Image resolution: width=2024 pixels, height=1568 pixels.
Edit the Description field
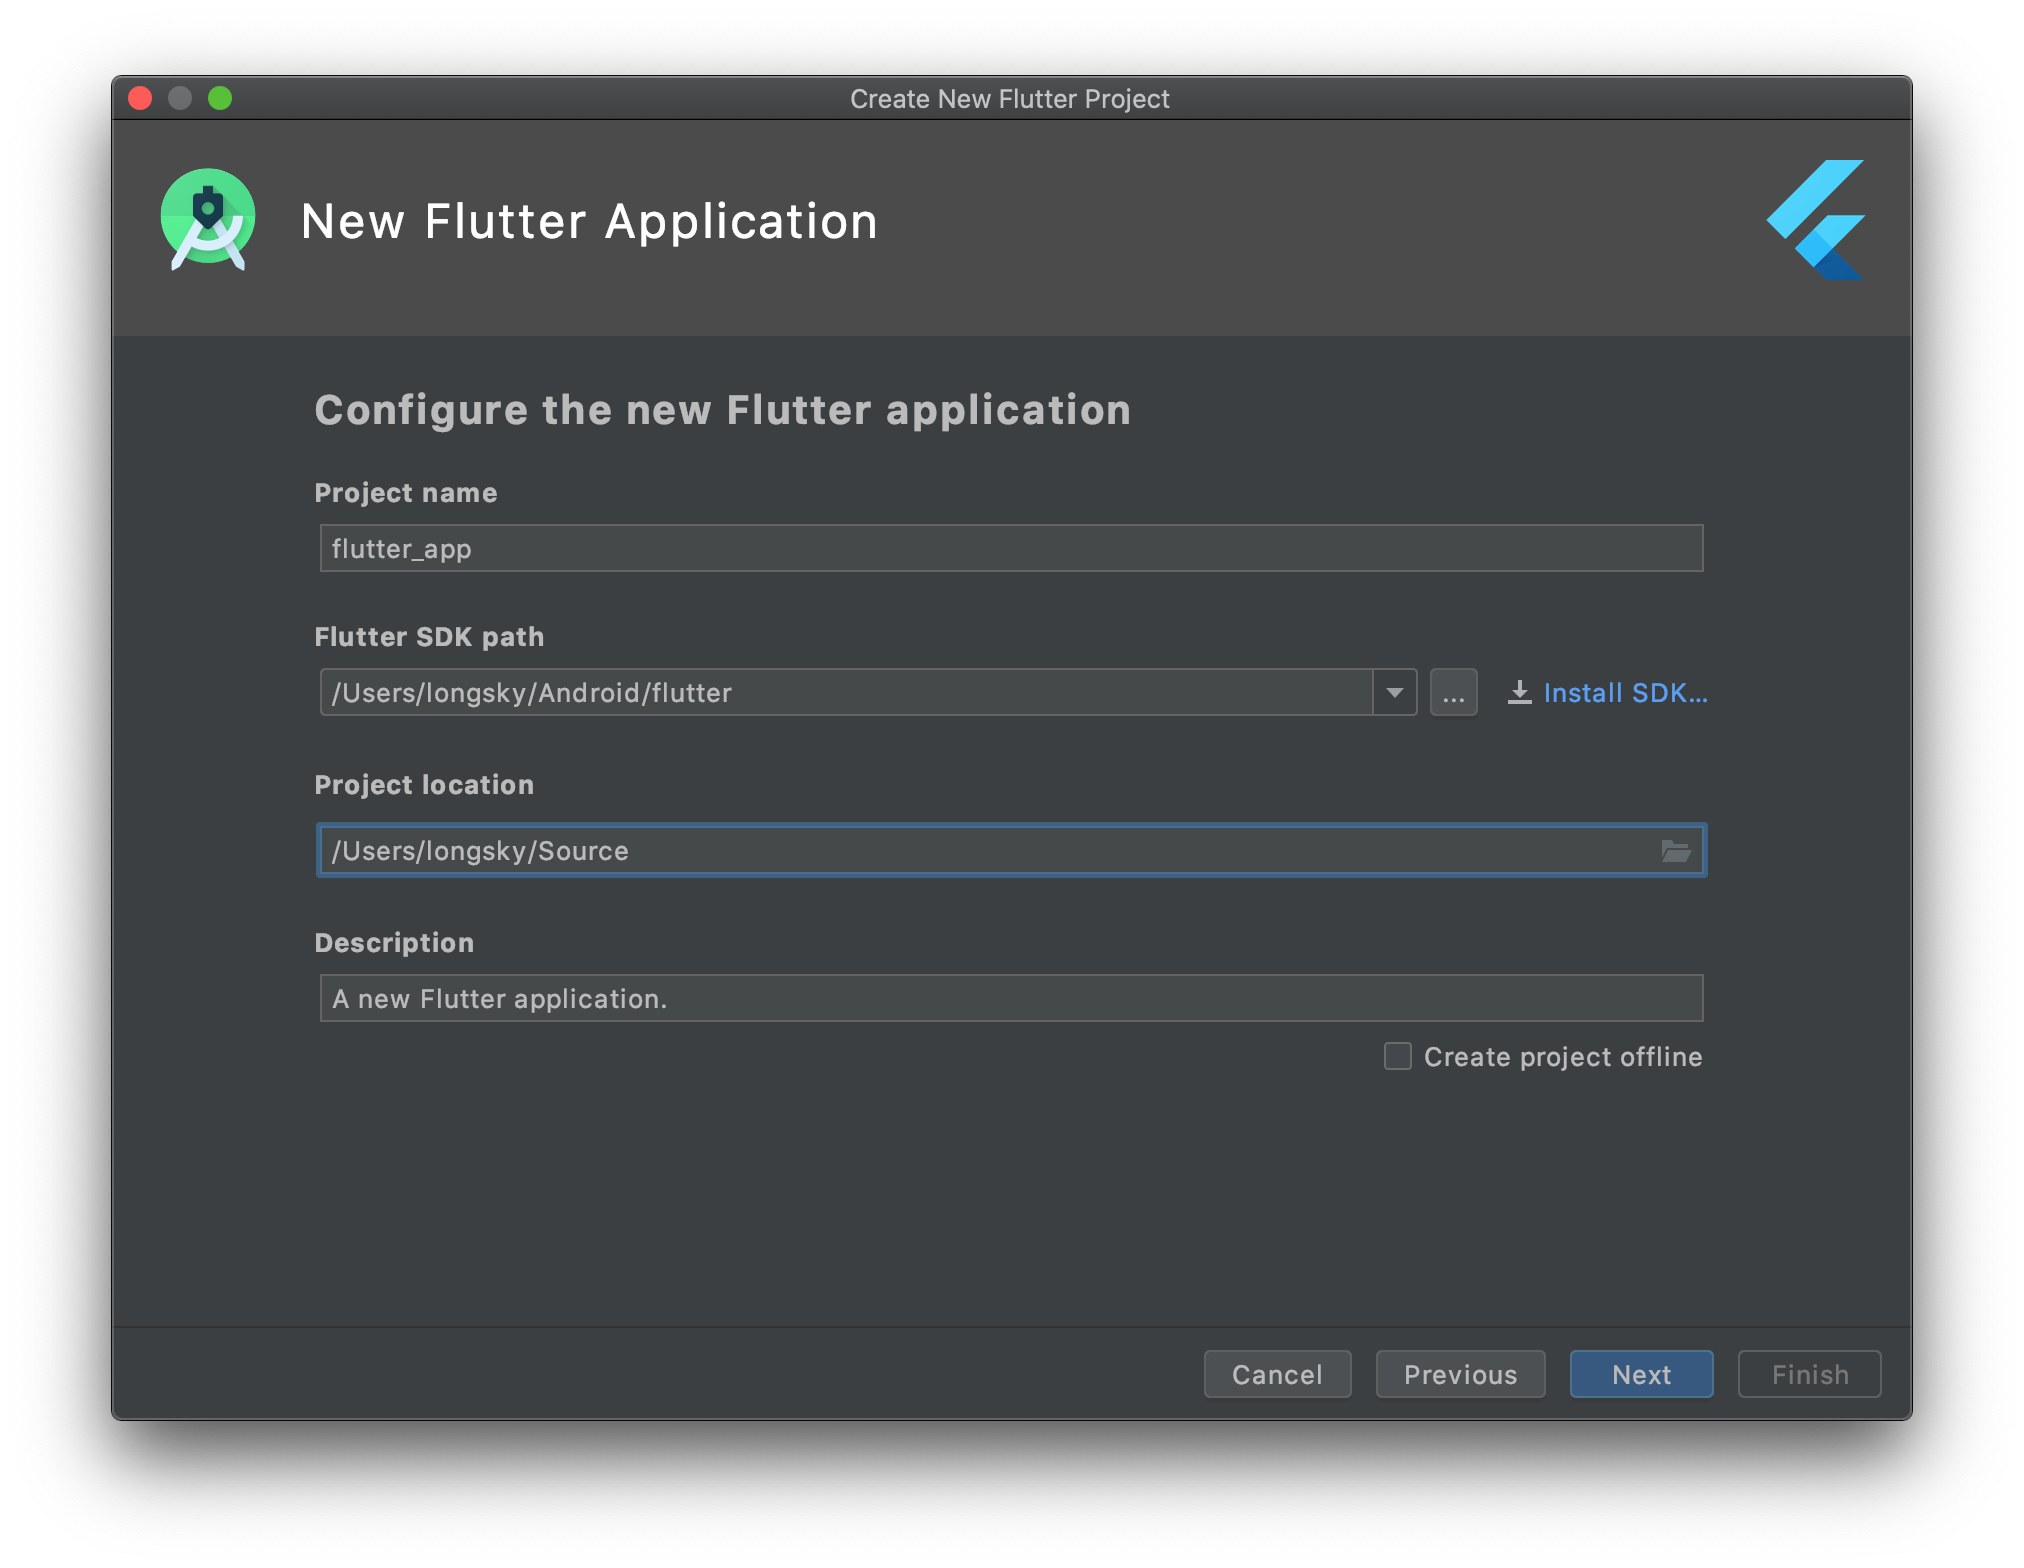pos(1011,998)
